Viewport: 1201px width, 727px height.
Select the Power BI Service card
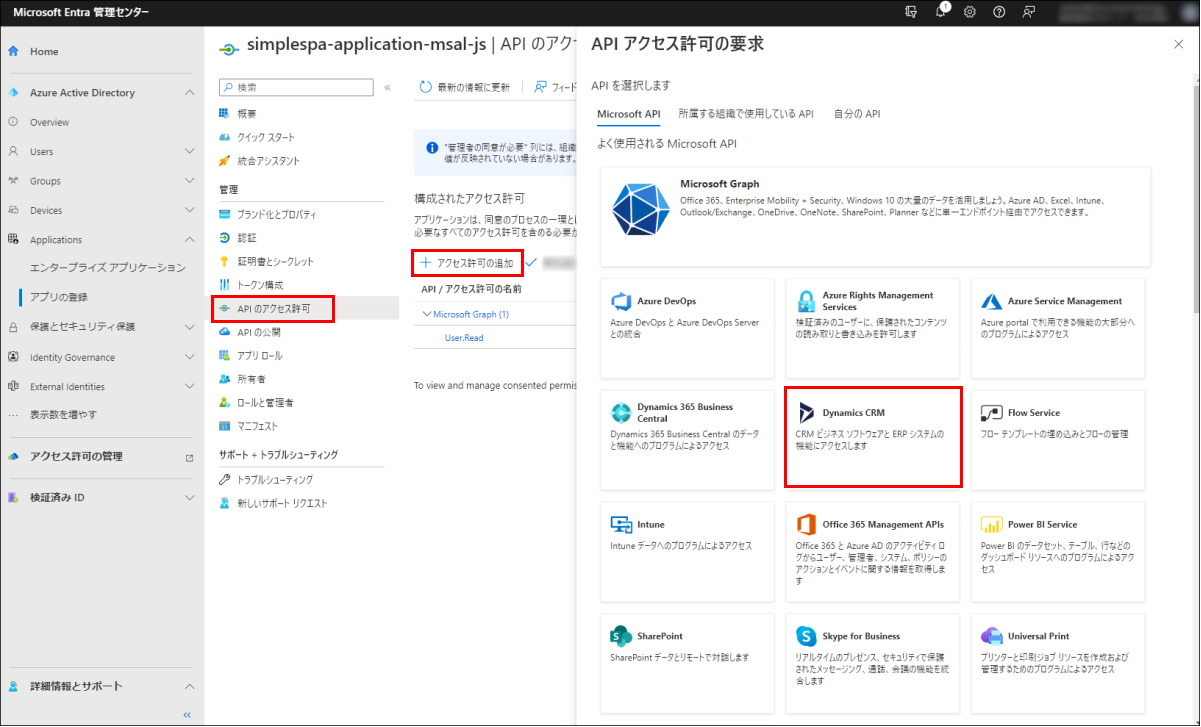pyautogui.click(x=1059, y=552)
